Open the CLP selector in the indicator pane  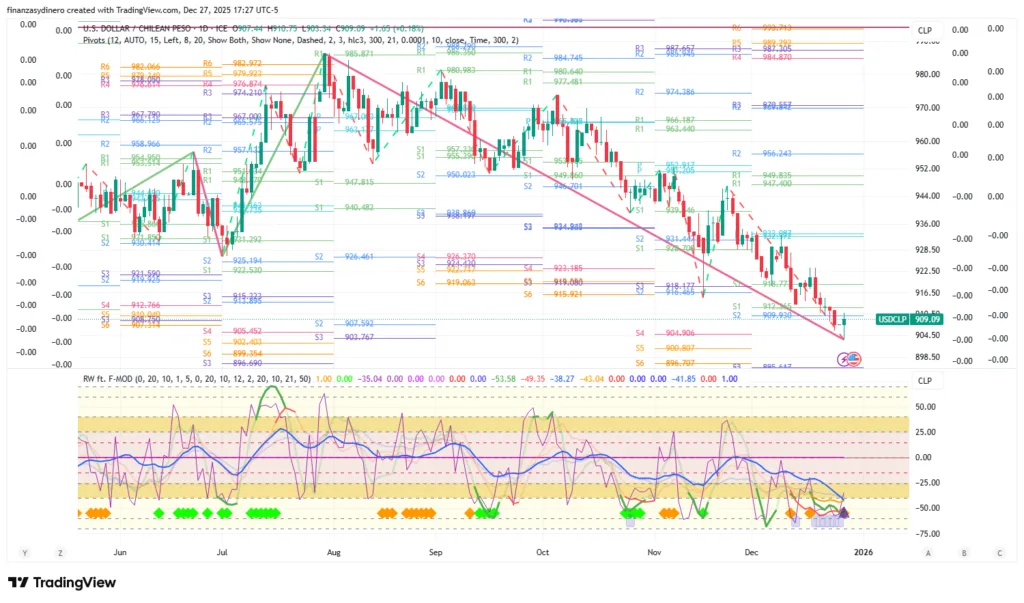tap(925, 381)
